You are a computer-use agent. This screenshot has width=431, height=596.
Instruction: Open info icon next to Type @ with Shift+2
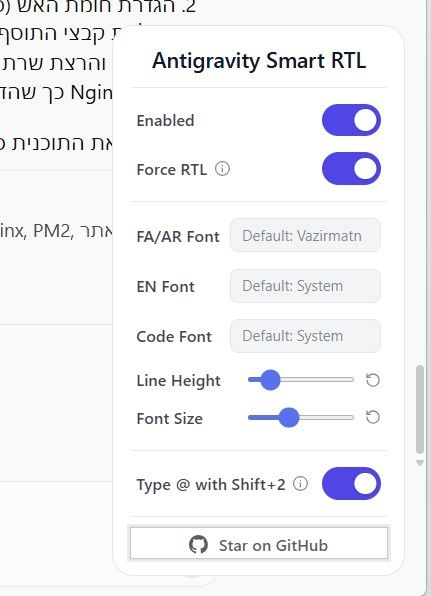pos(300,483)
